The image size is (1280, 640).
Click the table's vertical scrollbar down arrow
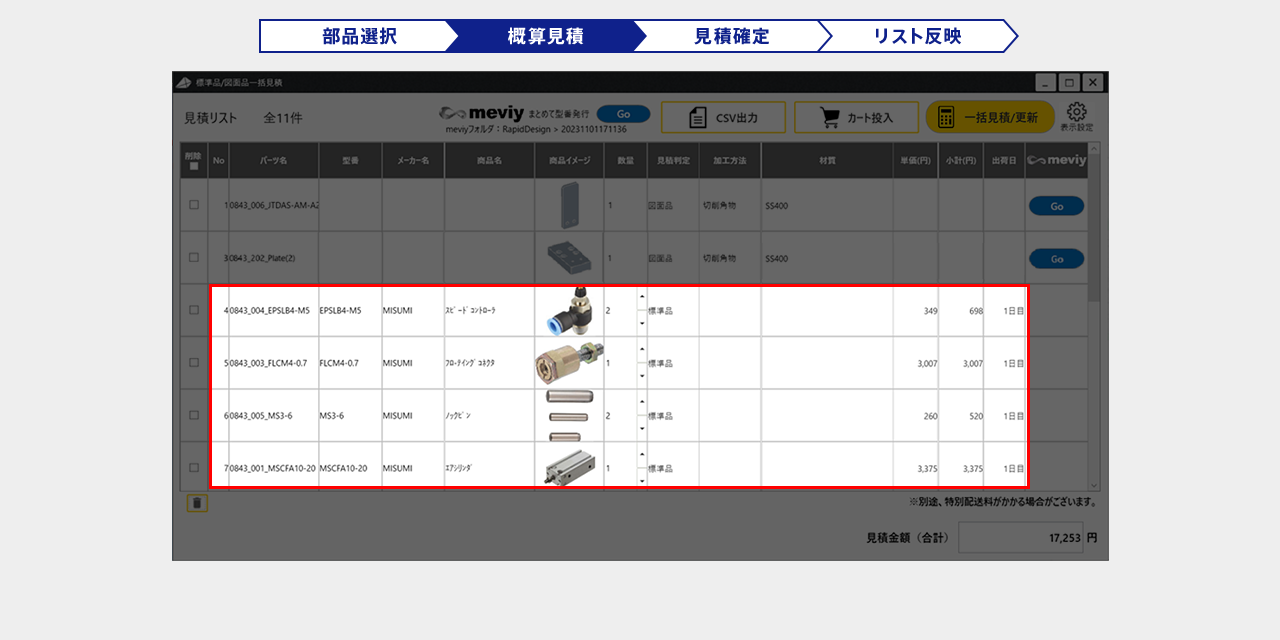coord(1093,484)
